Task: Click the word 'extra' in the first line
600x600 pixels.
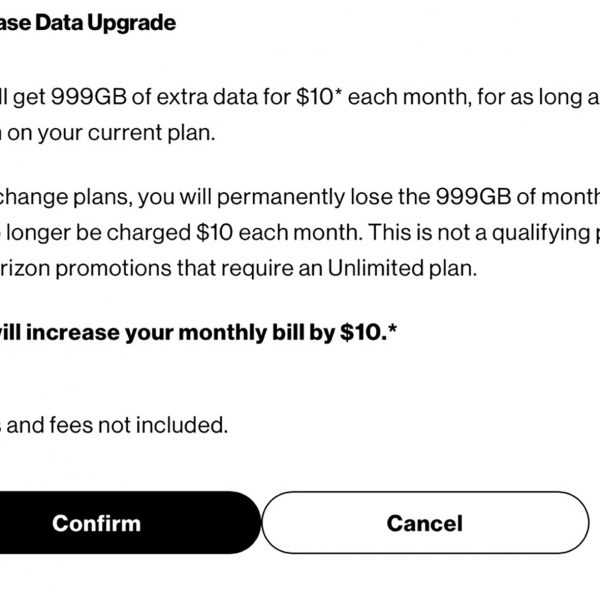Action: [190, 98]
